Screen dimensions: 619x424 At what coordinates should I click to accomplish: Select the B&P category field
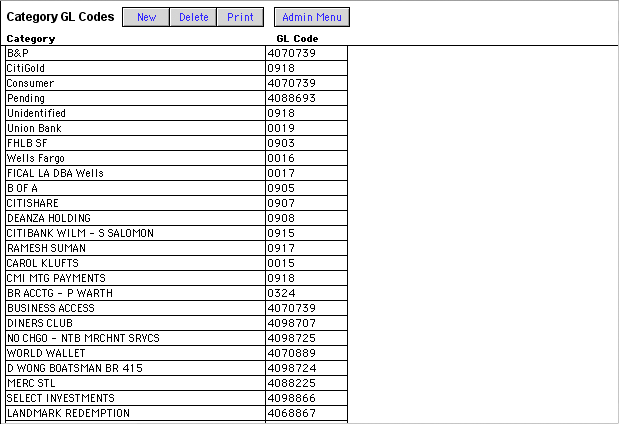[x=135, y=53]
